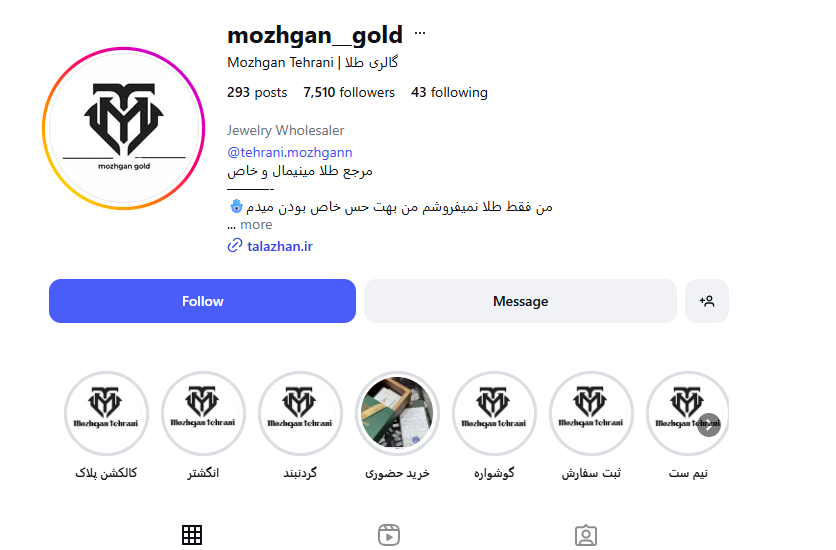Open the انگشتر highlight story
Image resolution: width=836 pixels, height=550 pixels.
203,414
